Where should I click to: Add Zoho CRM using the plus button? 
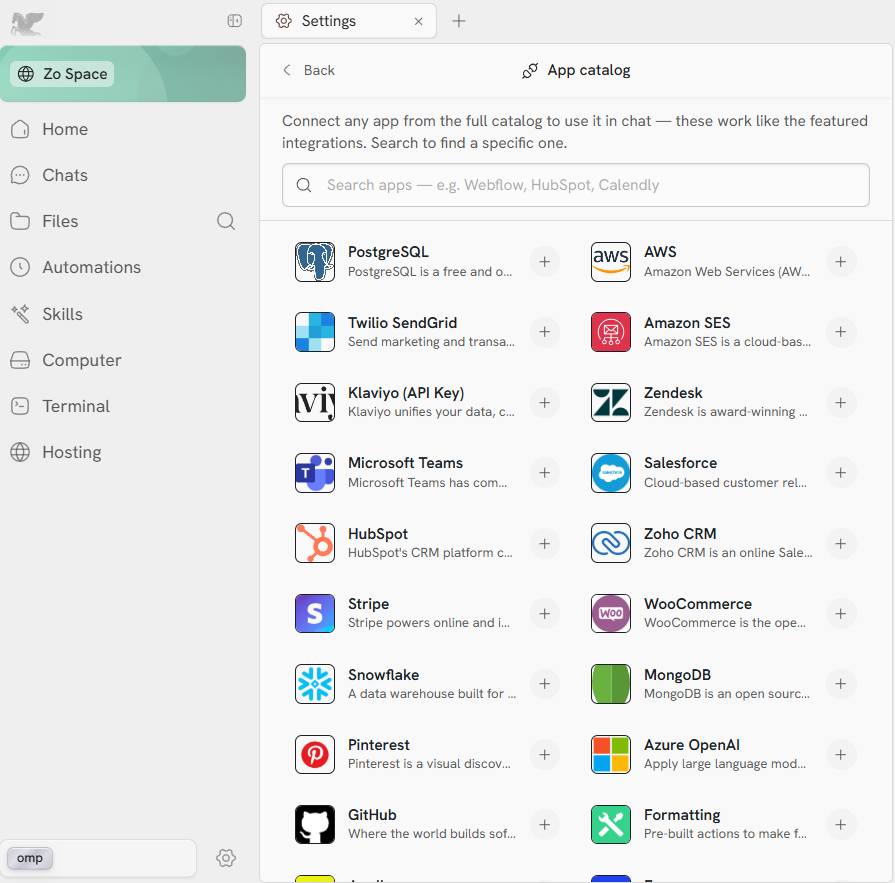click(841, 543)
